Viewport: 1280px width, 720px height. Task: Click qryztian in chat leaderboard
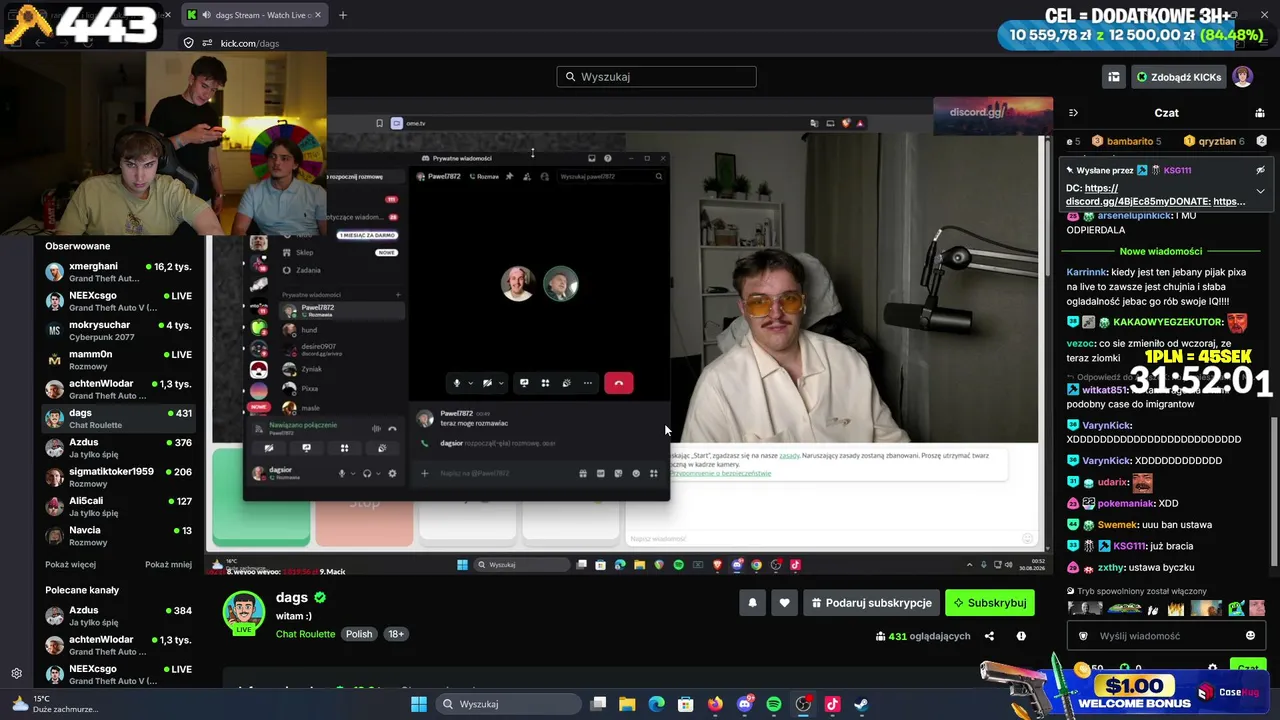click(x=1217, y=141)
